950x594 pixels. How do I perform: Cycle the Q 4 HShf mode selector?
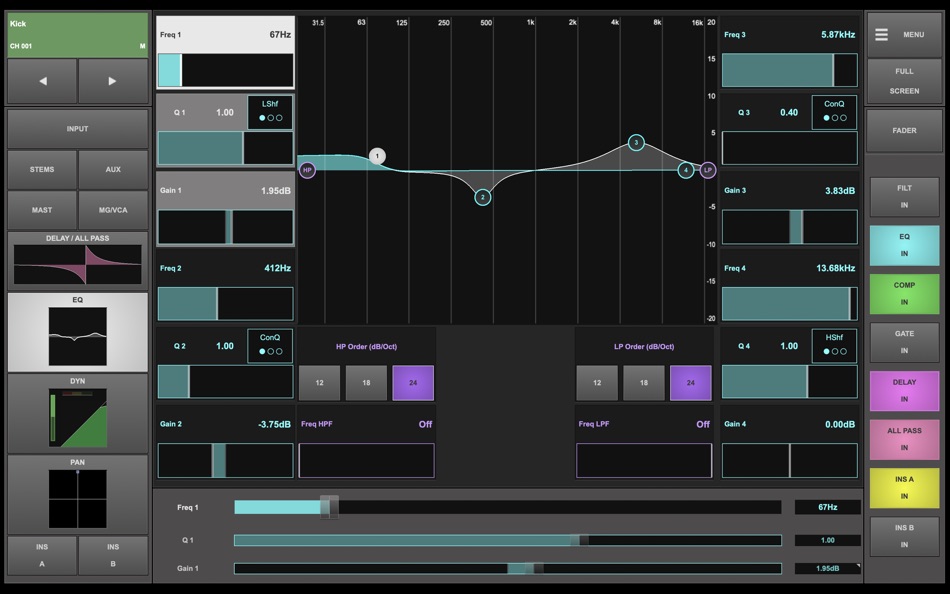point(833,346)
